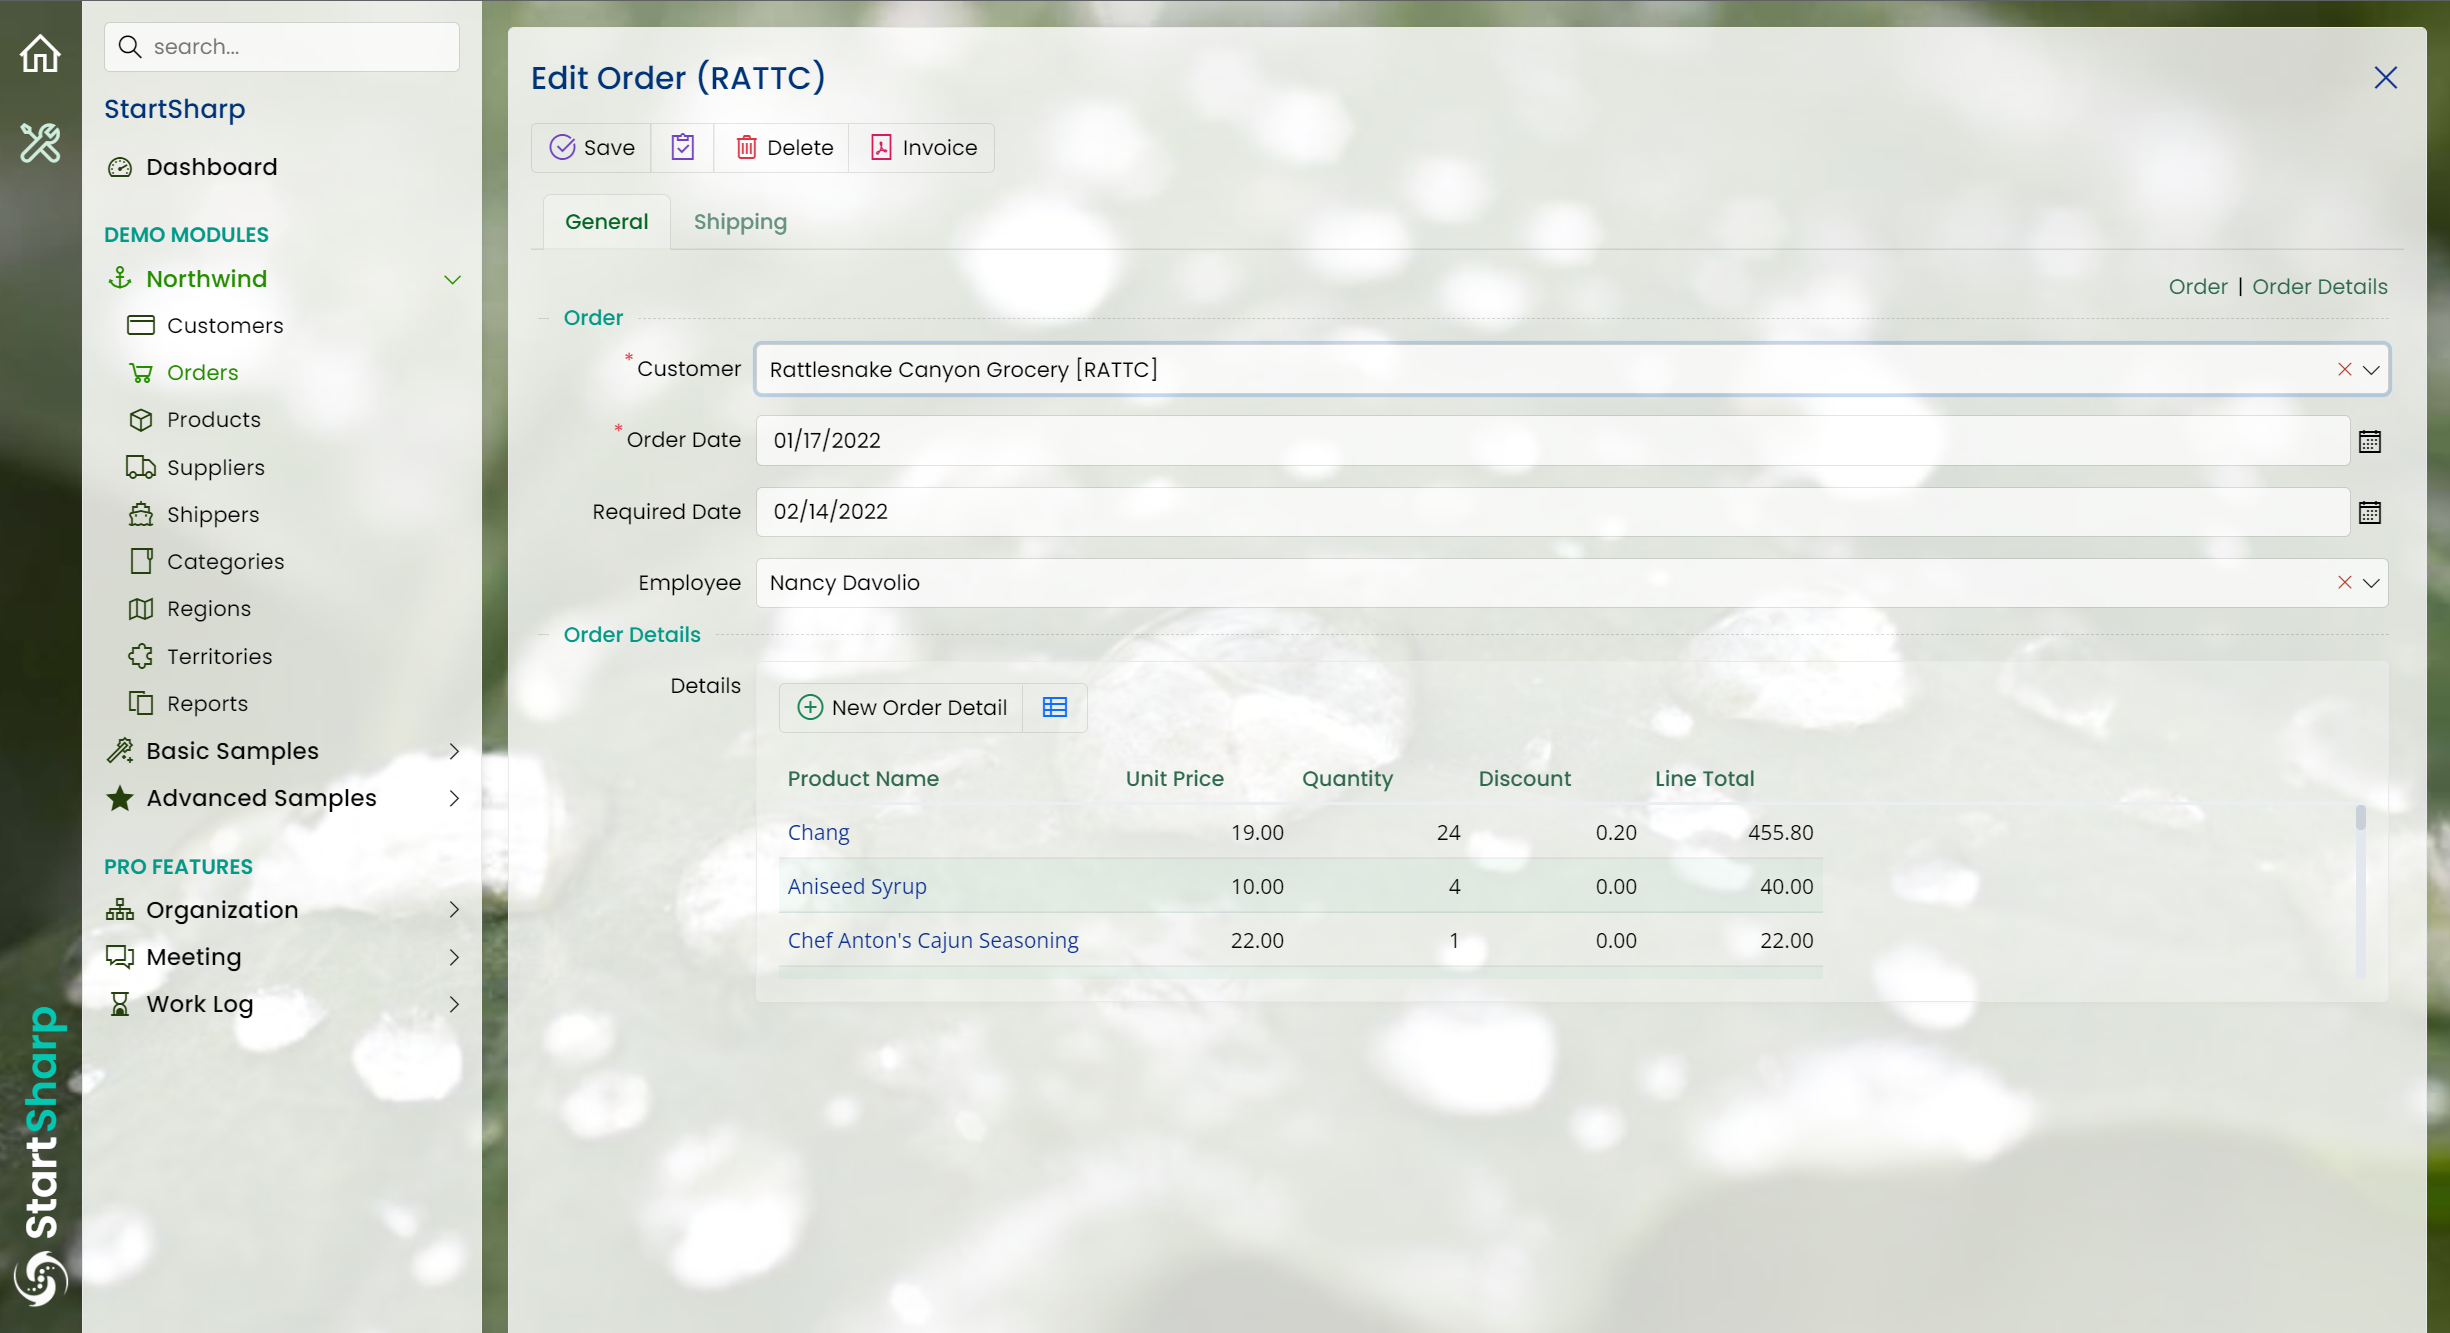The image size is (2450, 1333).
Task: Open Order Date calendar picker
Action: point(2369,441)
